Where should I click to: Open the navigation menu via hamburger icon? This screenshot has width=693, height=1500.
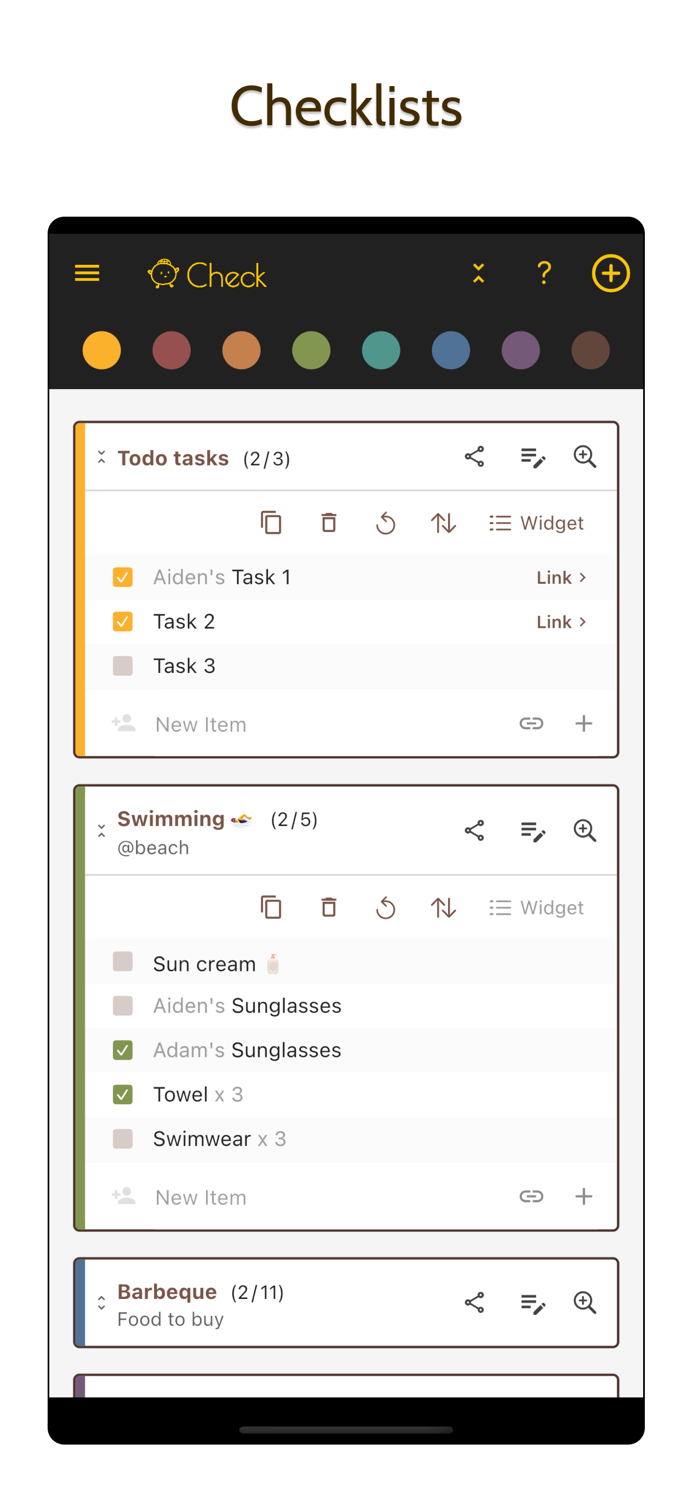(87, 273)
